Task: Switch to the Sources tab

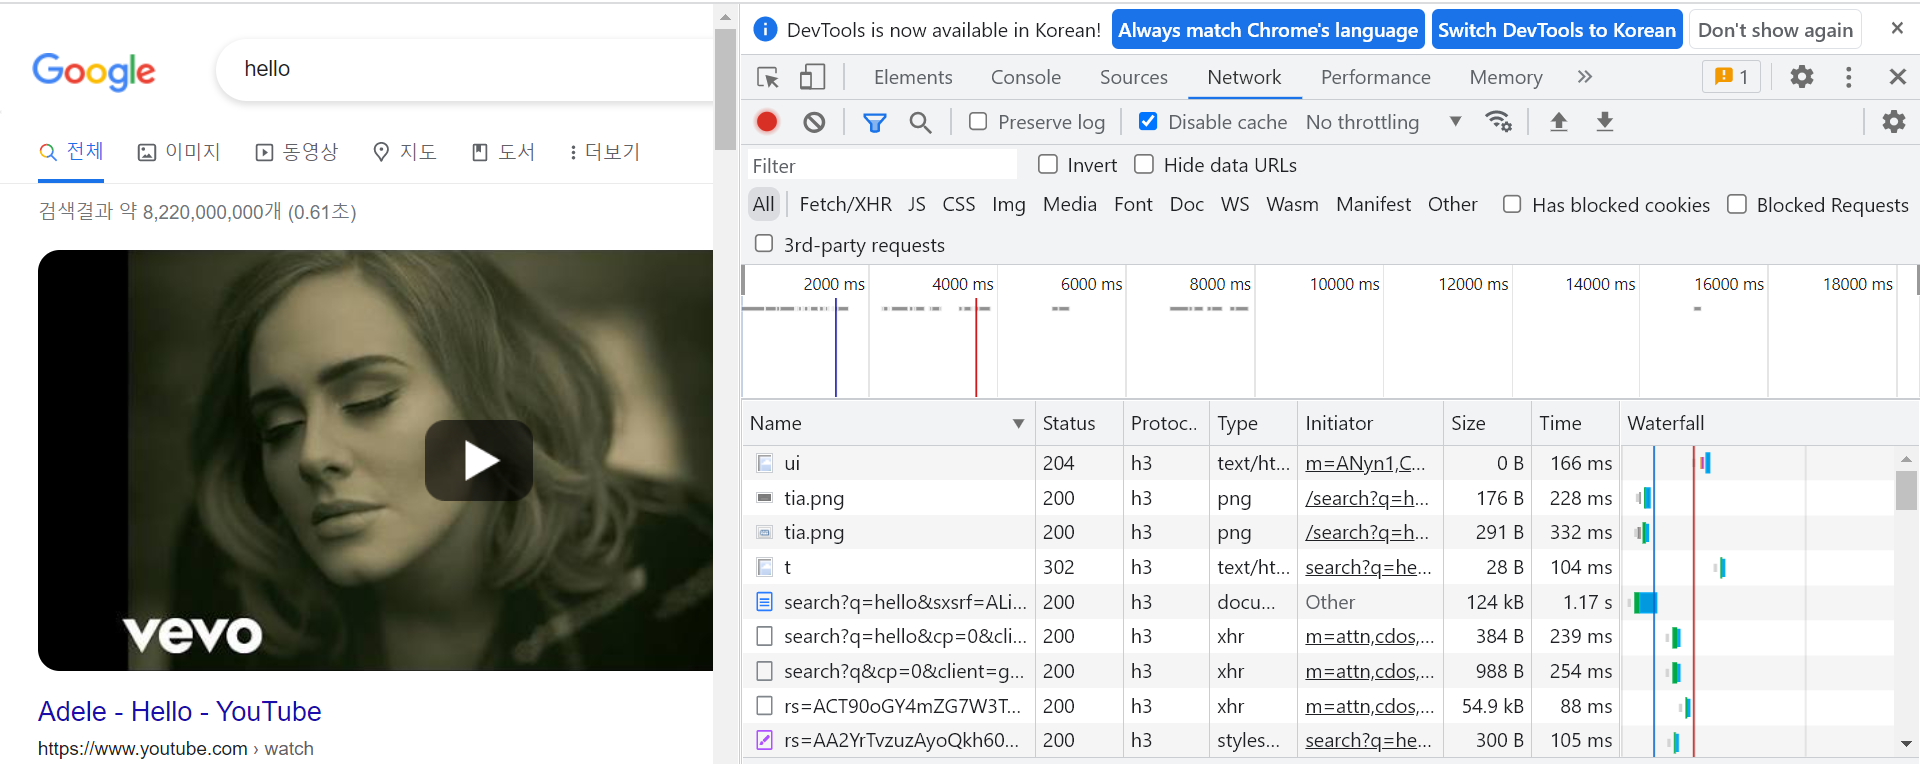Action: click(x=1134, y=77)
